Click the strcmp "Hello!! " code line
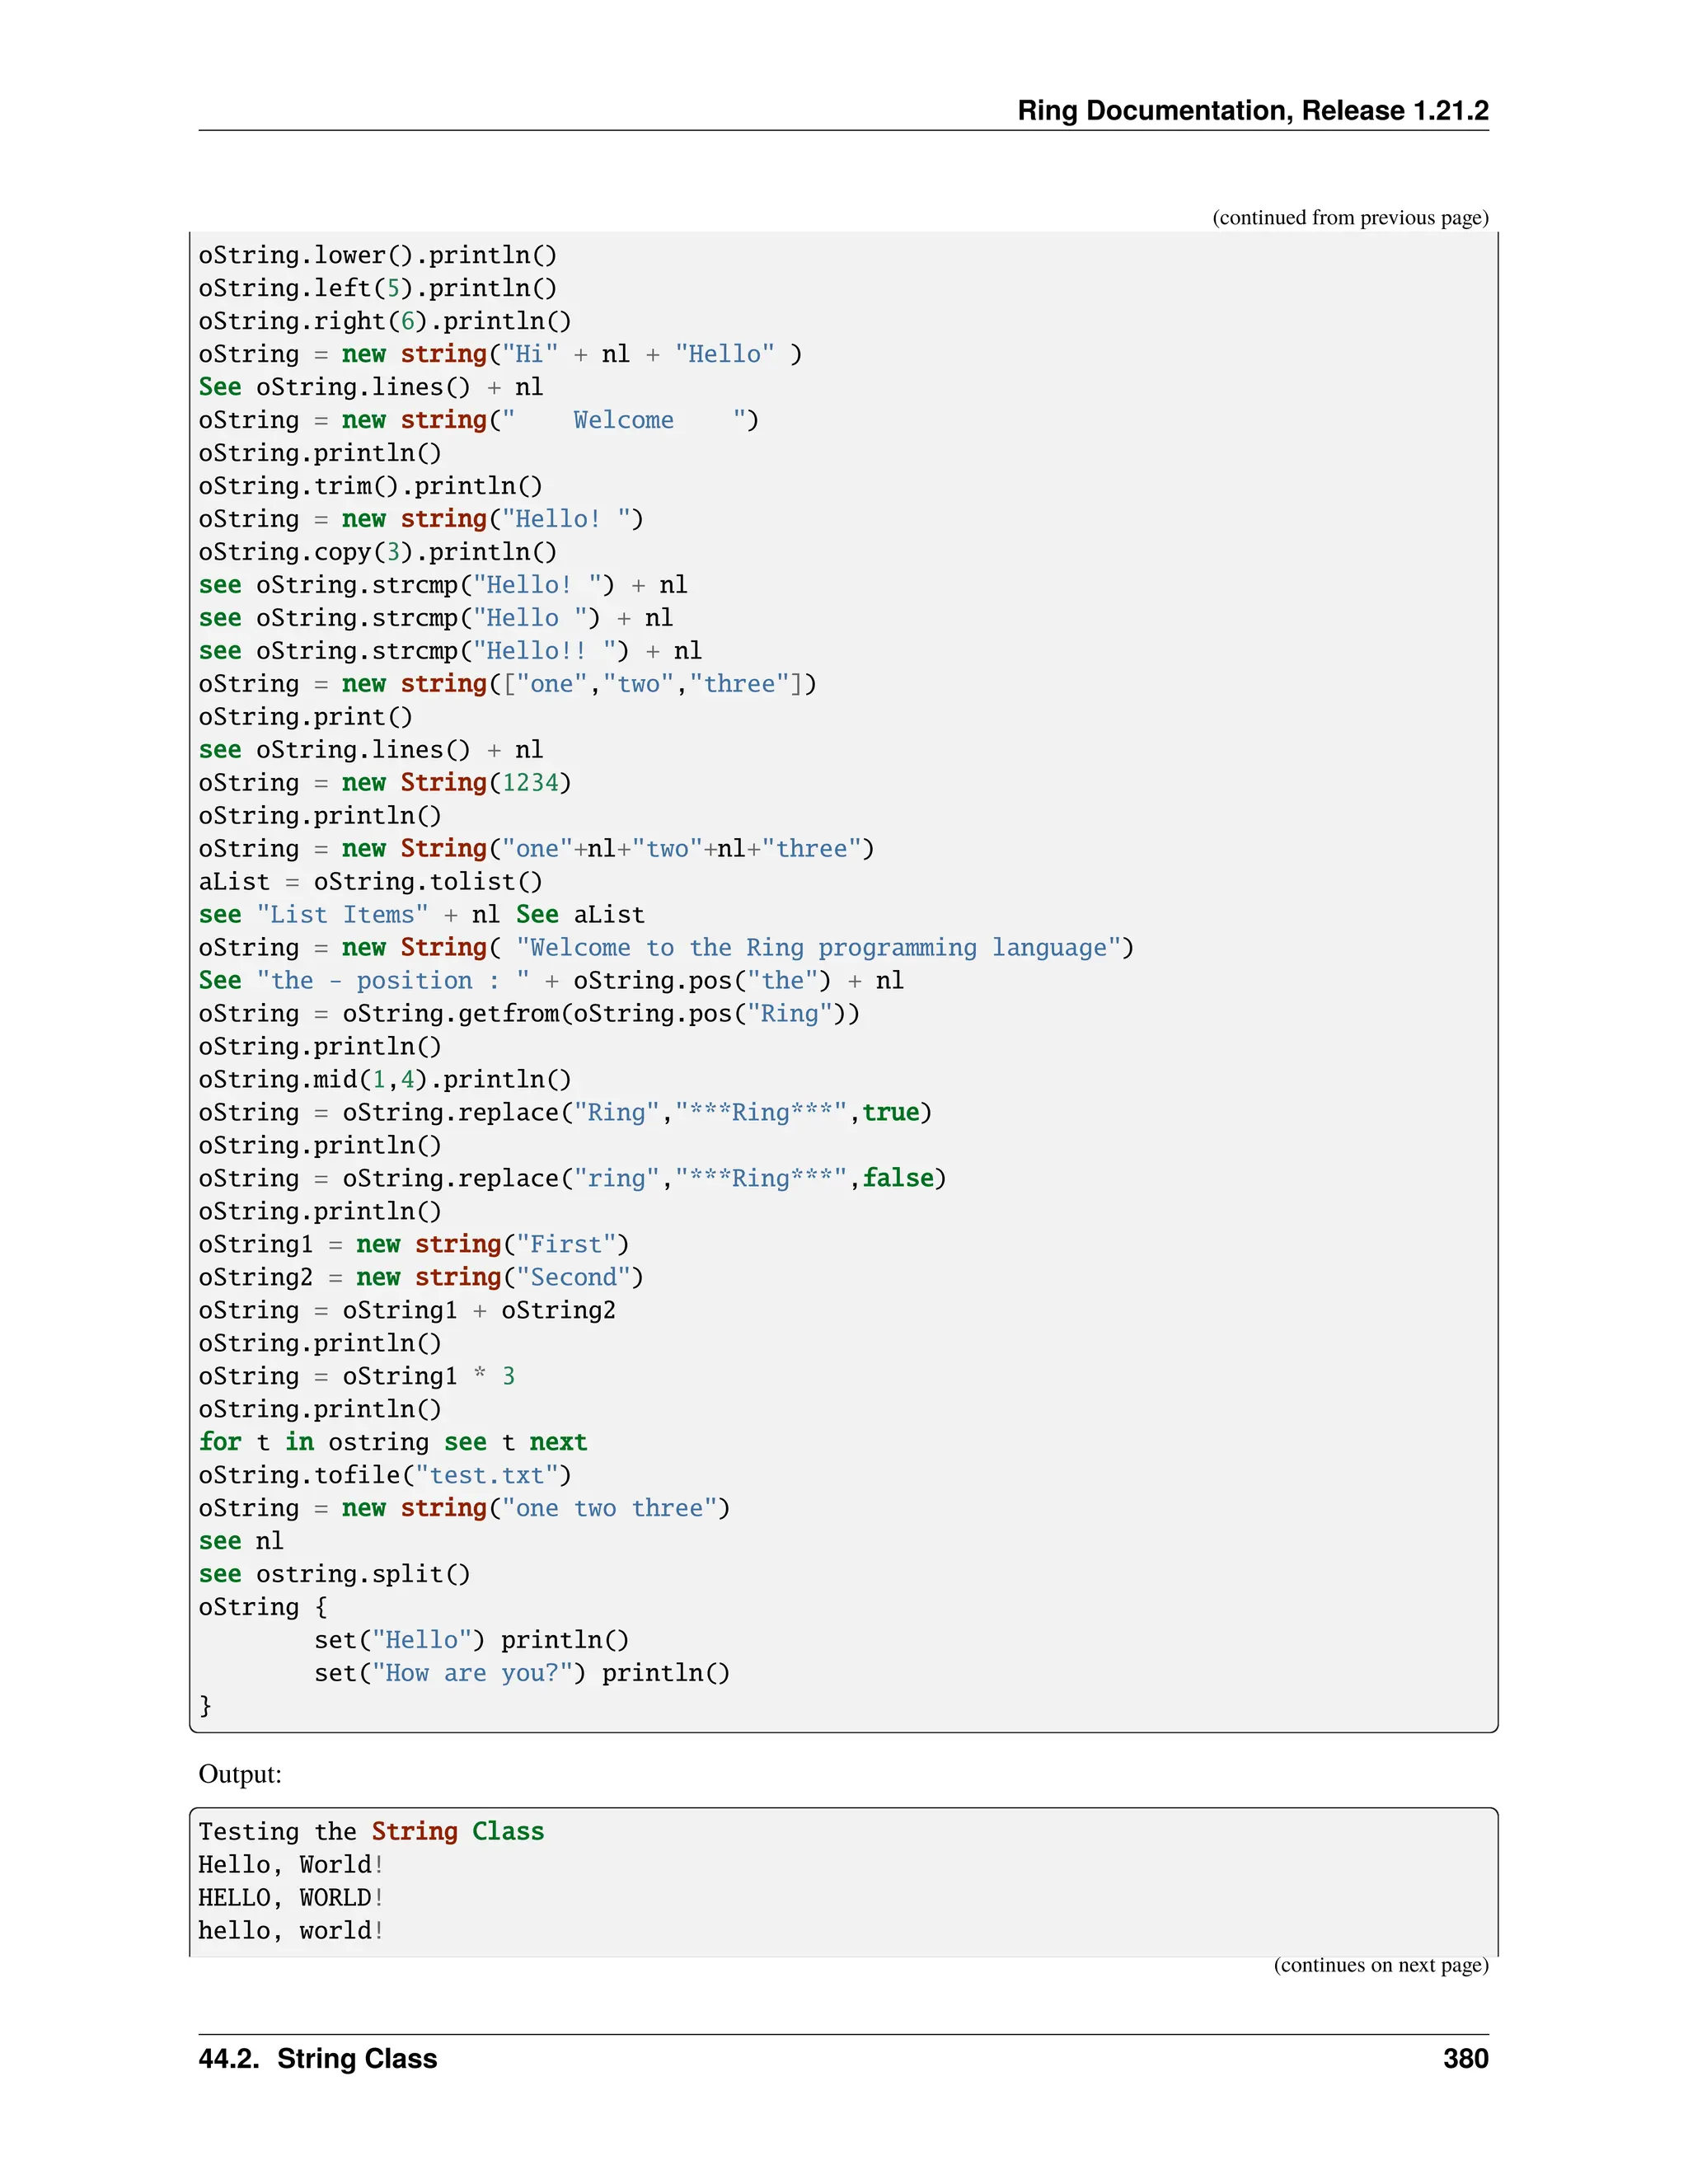1688x2184 pixels. click(450, 652)
